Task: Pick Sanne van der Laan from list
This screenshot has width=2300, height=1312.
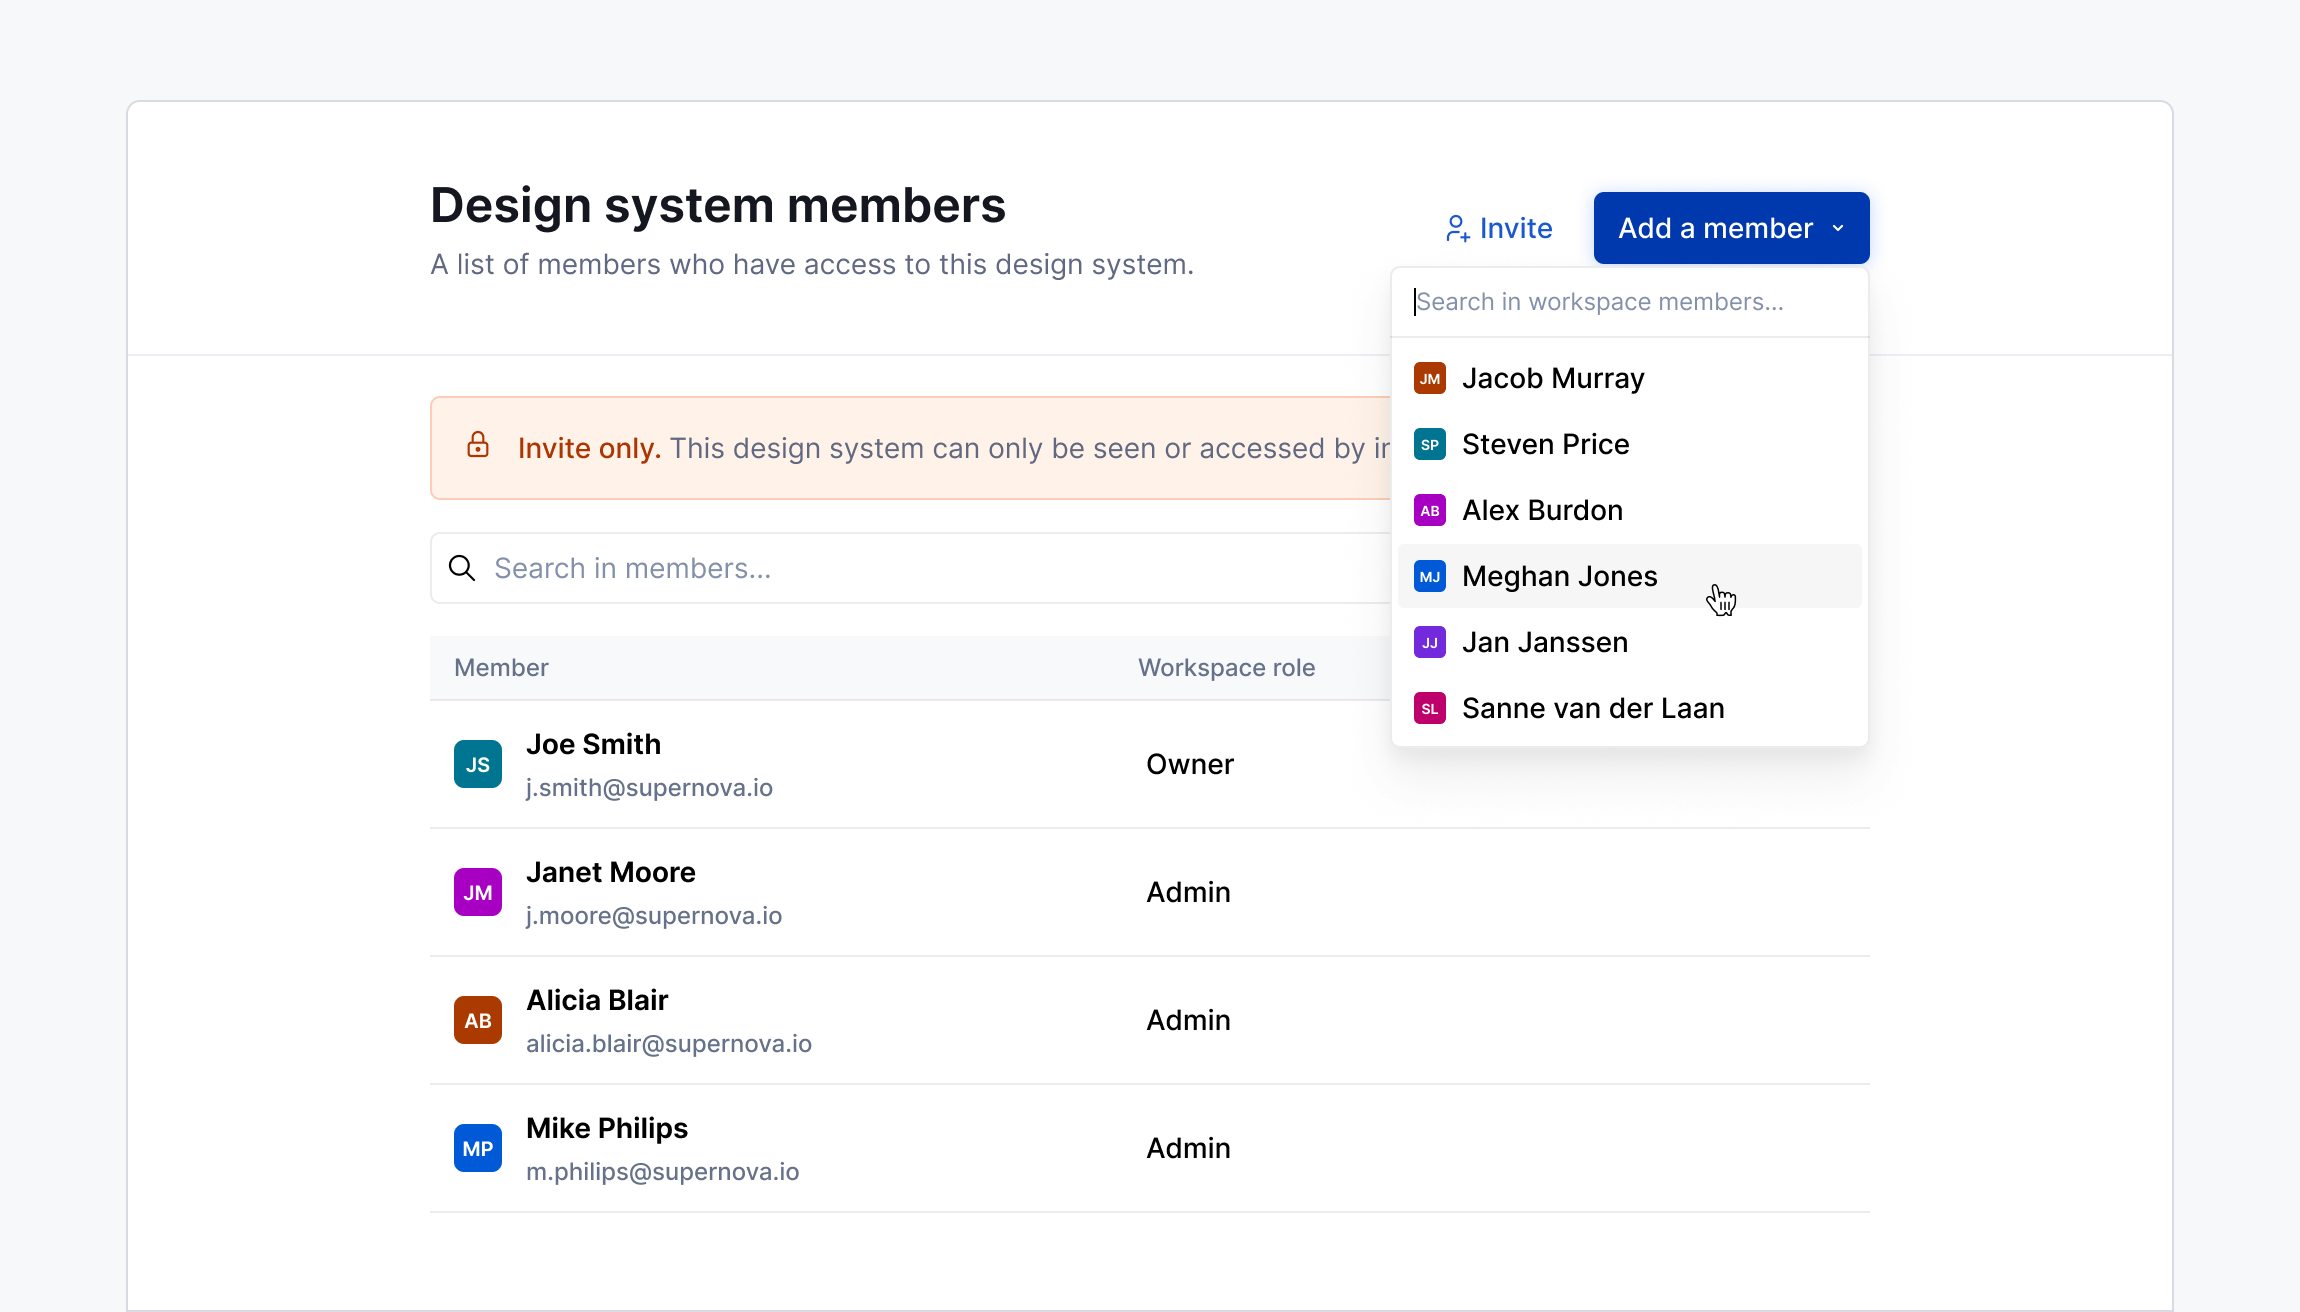Action: 1630,708
